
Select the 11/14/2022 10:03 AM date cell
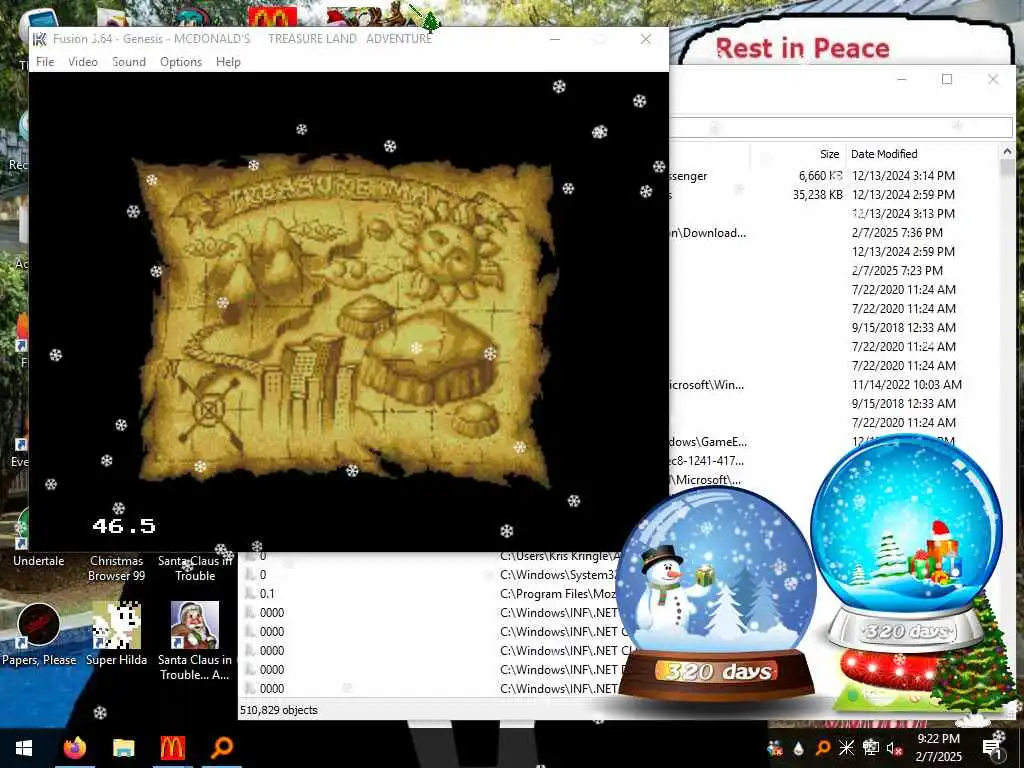coord(906,385)
